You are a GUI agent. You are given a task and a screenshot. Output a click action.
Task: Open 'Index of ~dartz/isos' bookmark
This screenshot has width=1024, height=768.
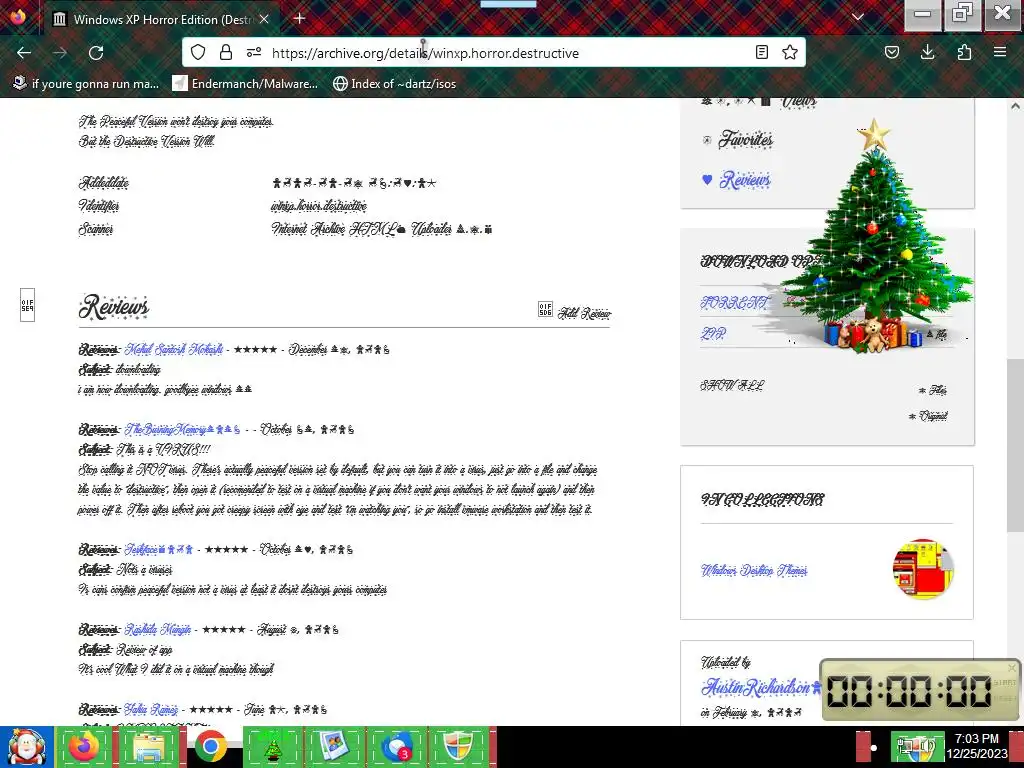point(394,84)
